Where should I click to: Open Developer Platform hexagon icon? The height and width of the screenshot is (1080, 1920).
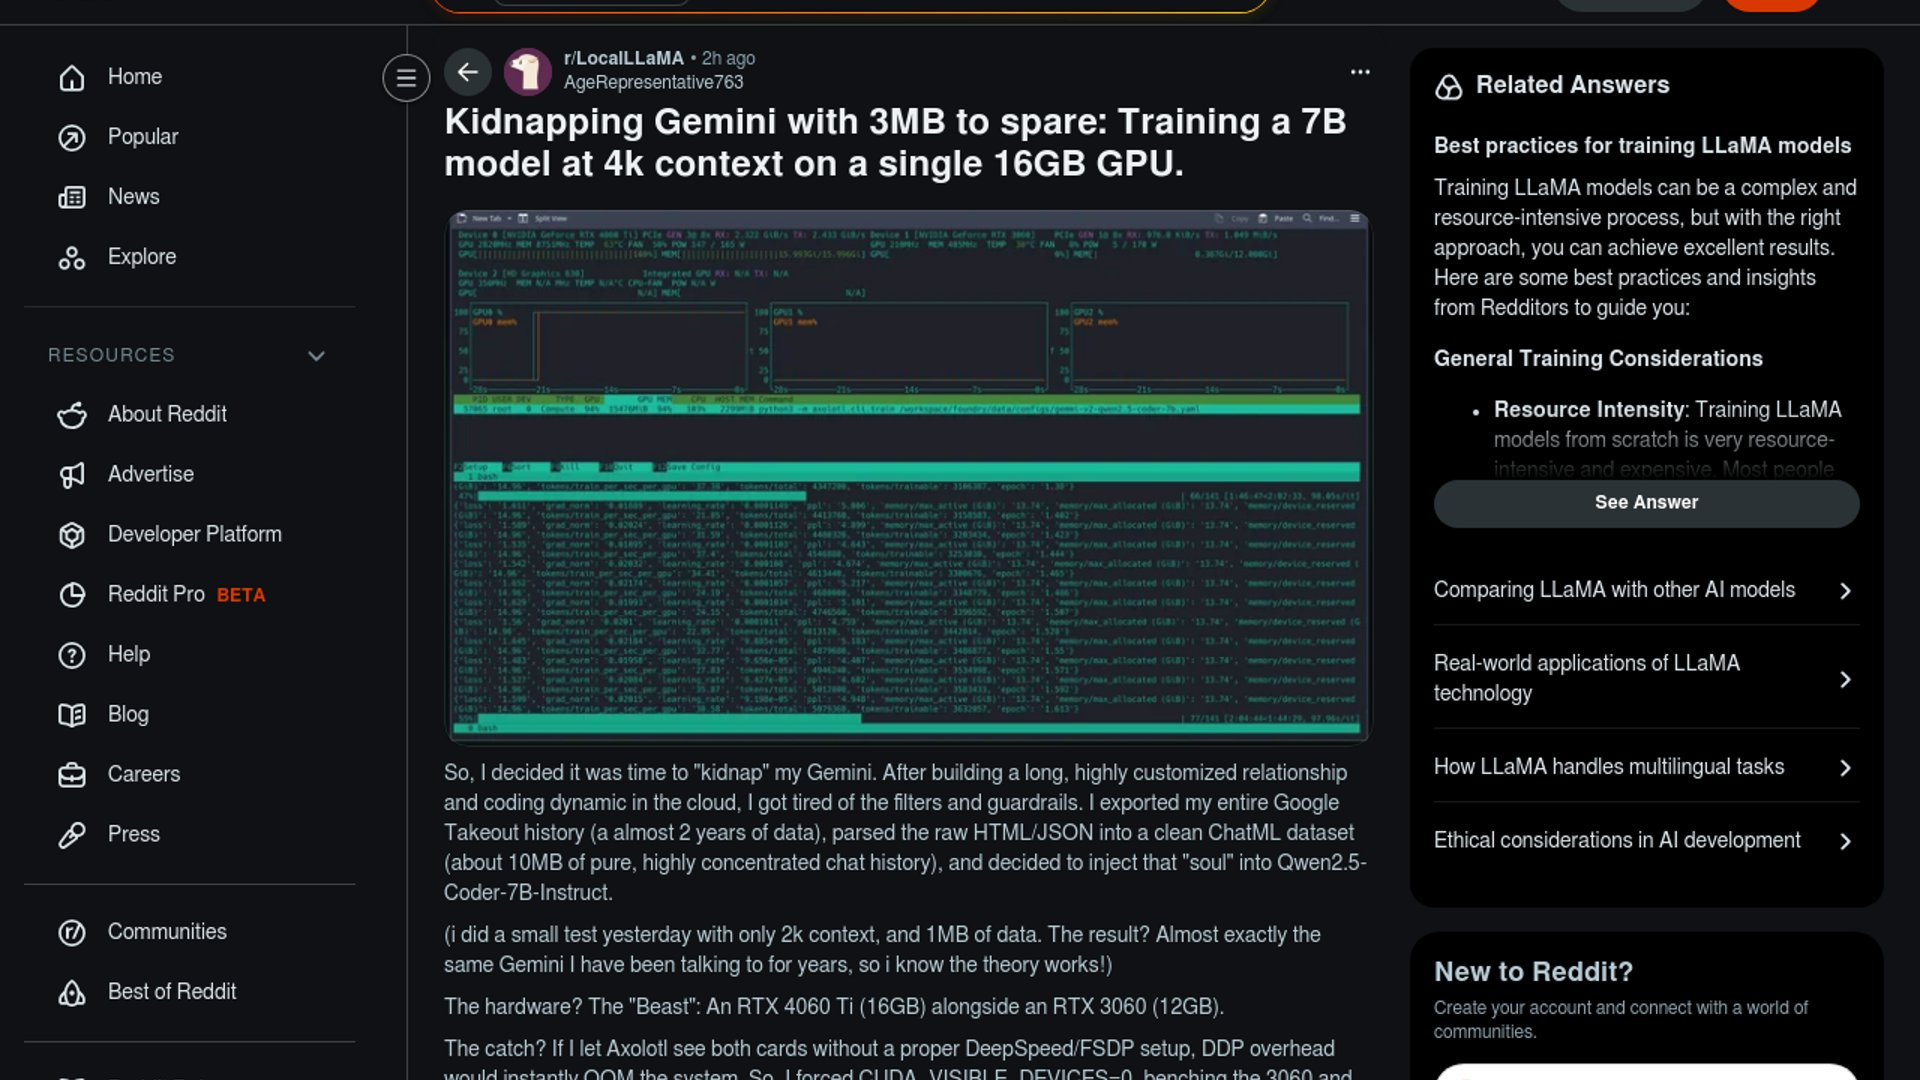click(72, 535)
